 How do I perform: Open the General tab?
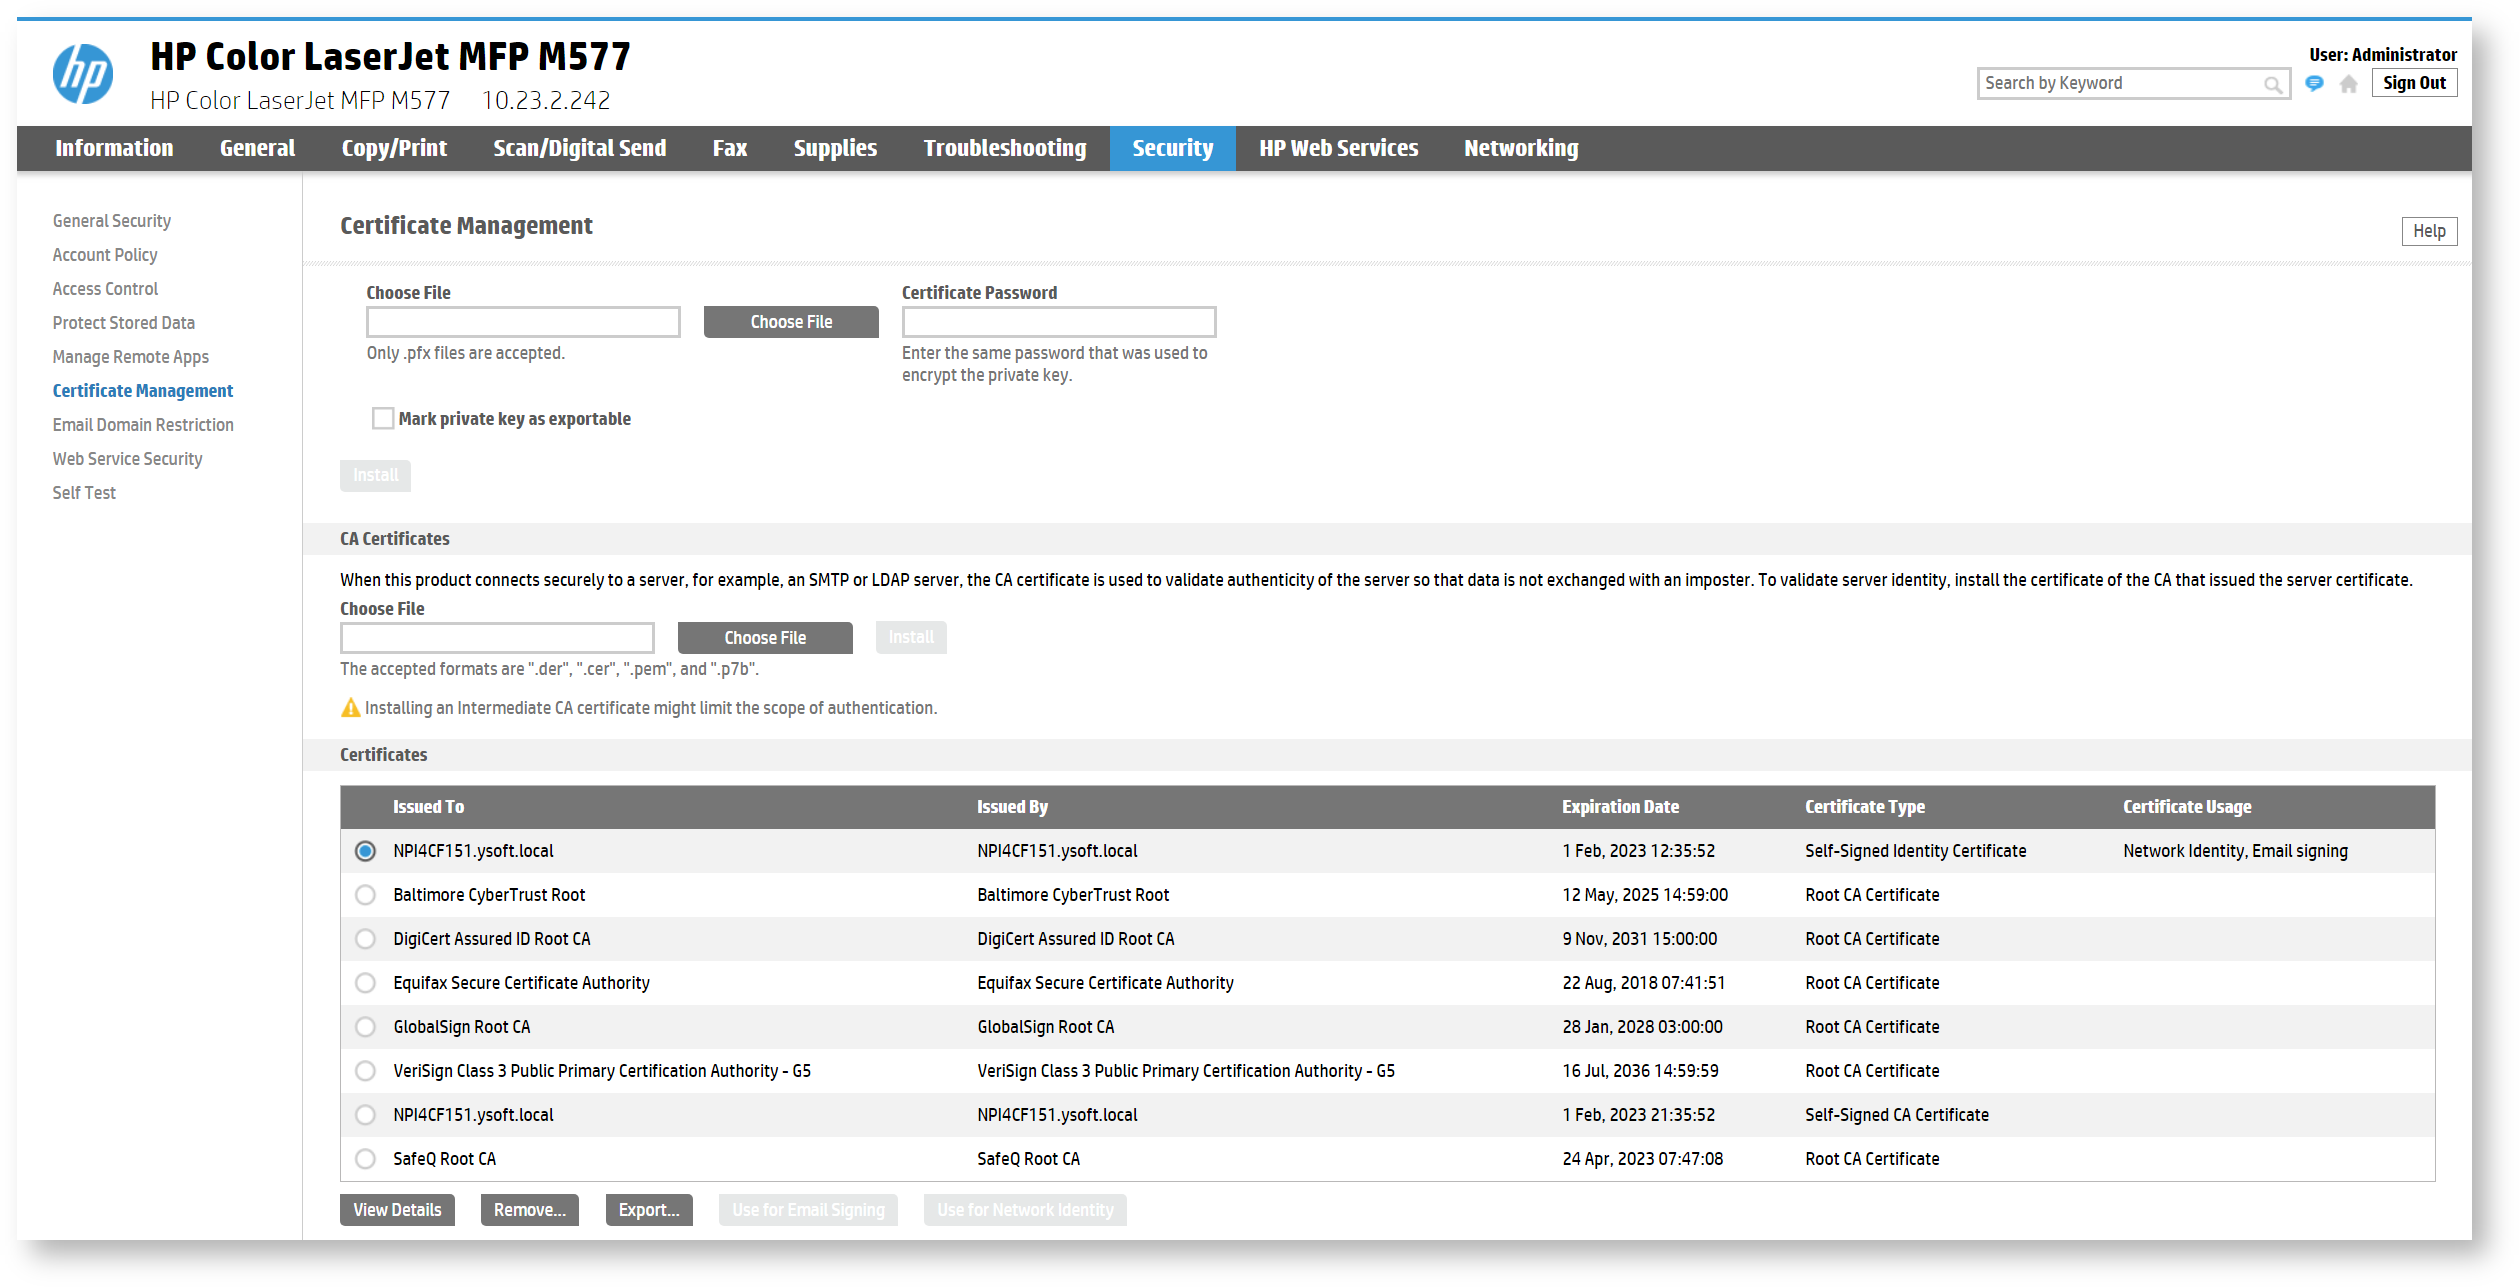tap(257, 148)
